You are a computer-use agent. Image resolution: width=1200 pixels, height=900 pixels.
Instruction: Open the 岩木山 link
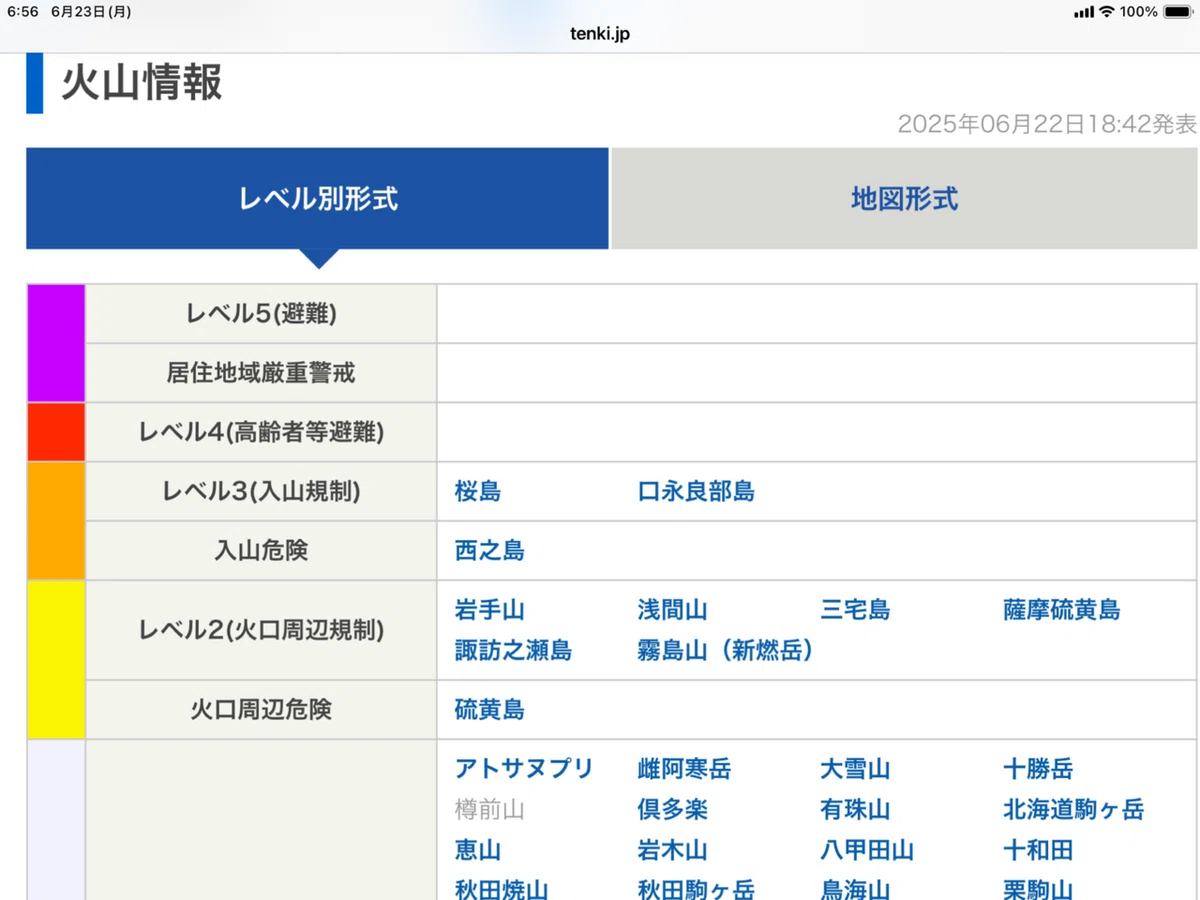coord(673,850)
